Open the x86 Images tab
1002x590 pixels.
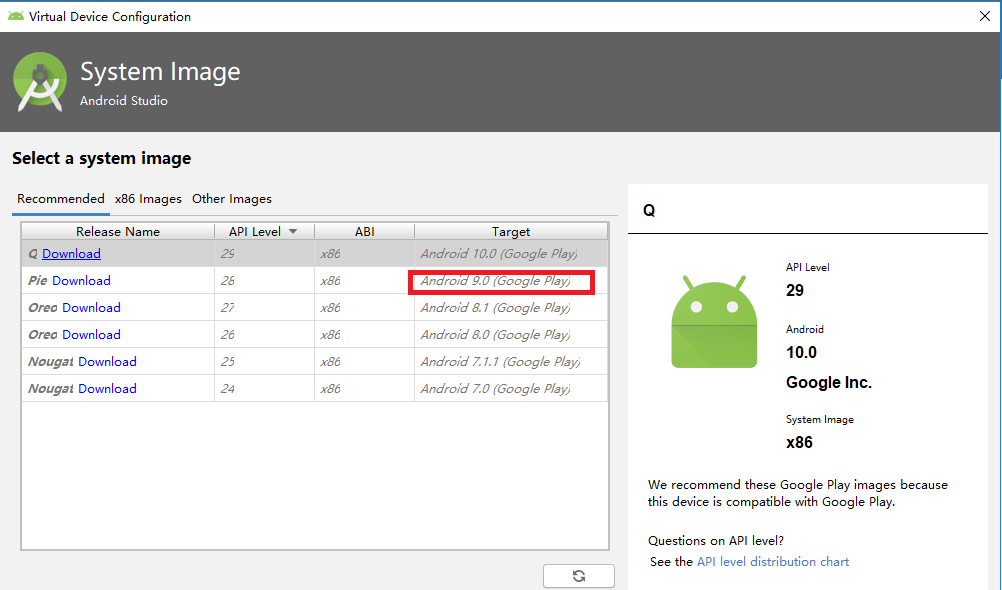coord(148,199)
